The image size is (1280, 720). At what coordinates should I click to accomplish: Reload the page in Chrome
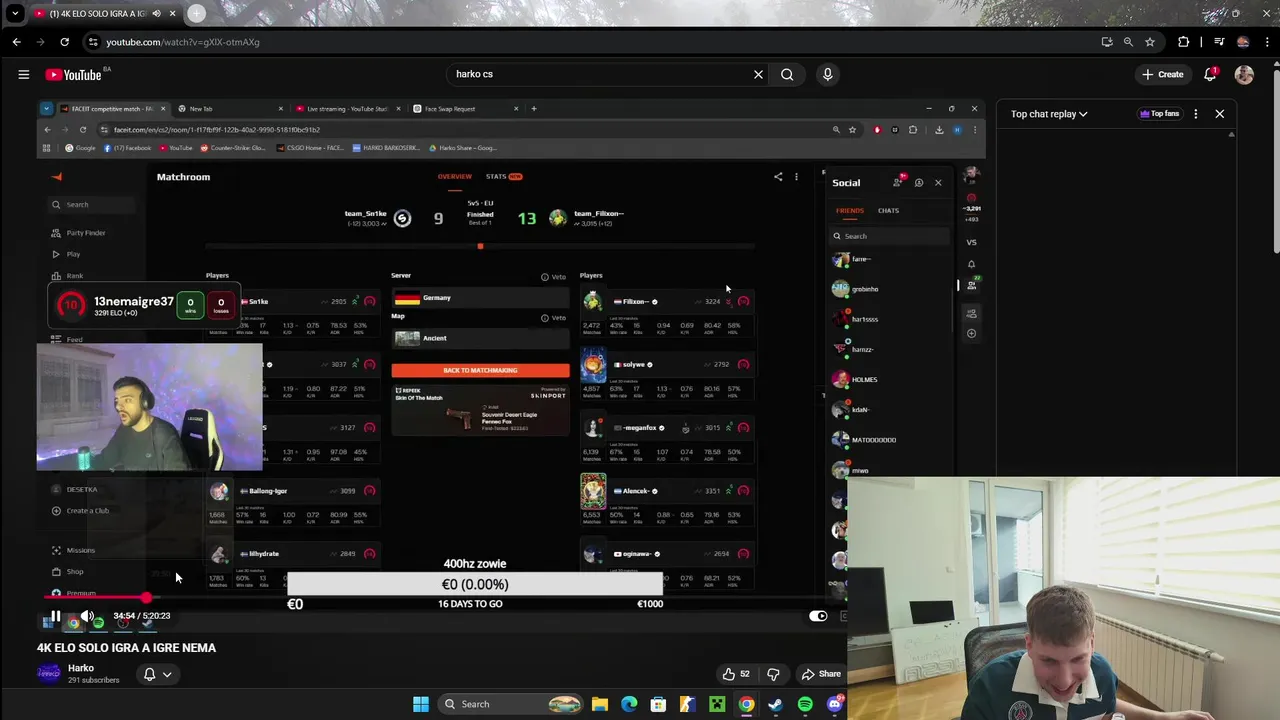[x=64, y=42]
